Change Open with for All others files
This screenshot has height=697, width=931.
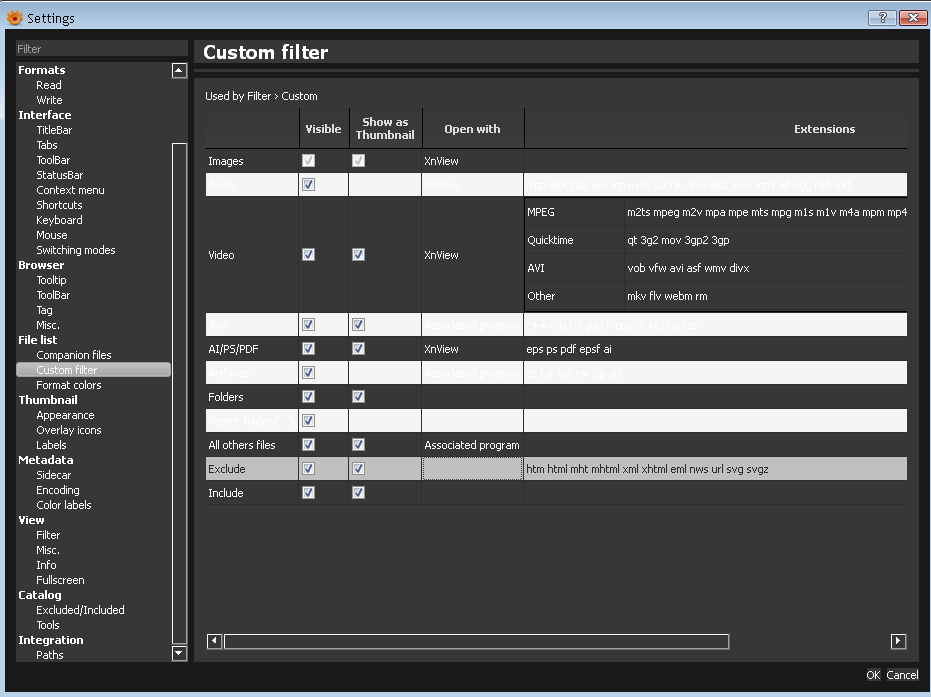click(472, 445)
